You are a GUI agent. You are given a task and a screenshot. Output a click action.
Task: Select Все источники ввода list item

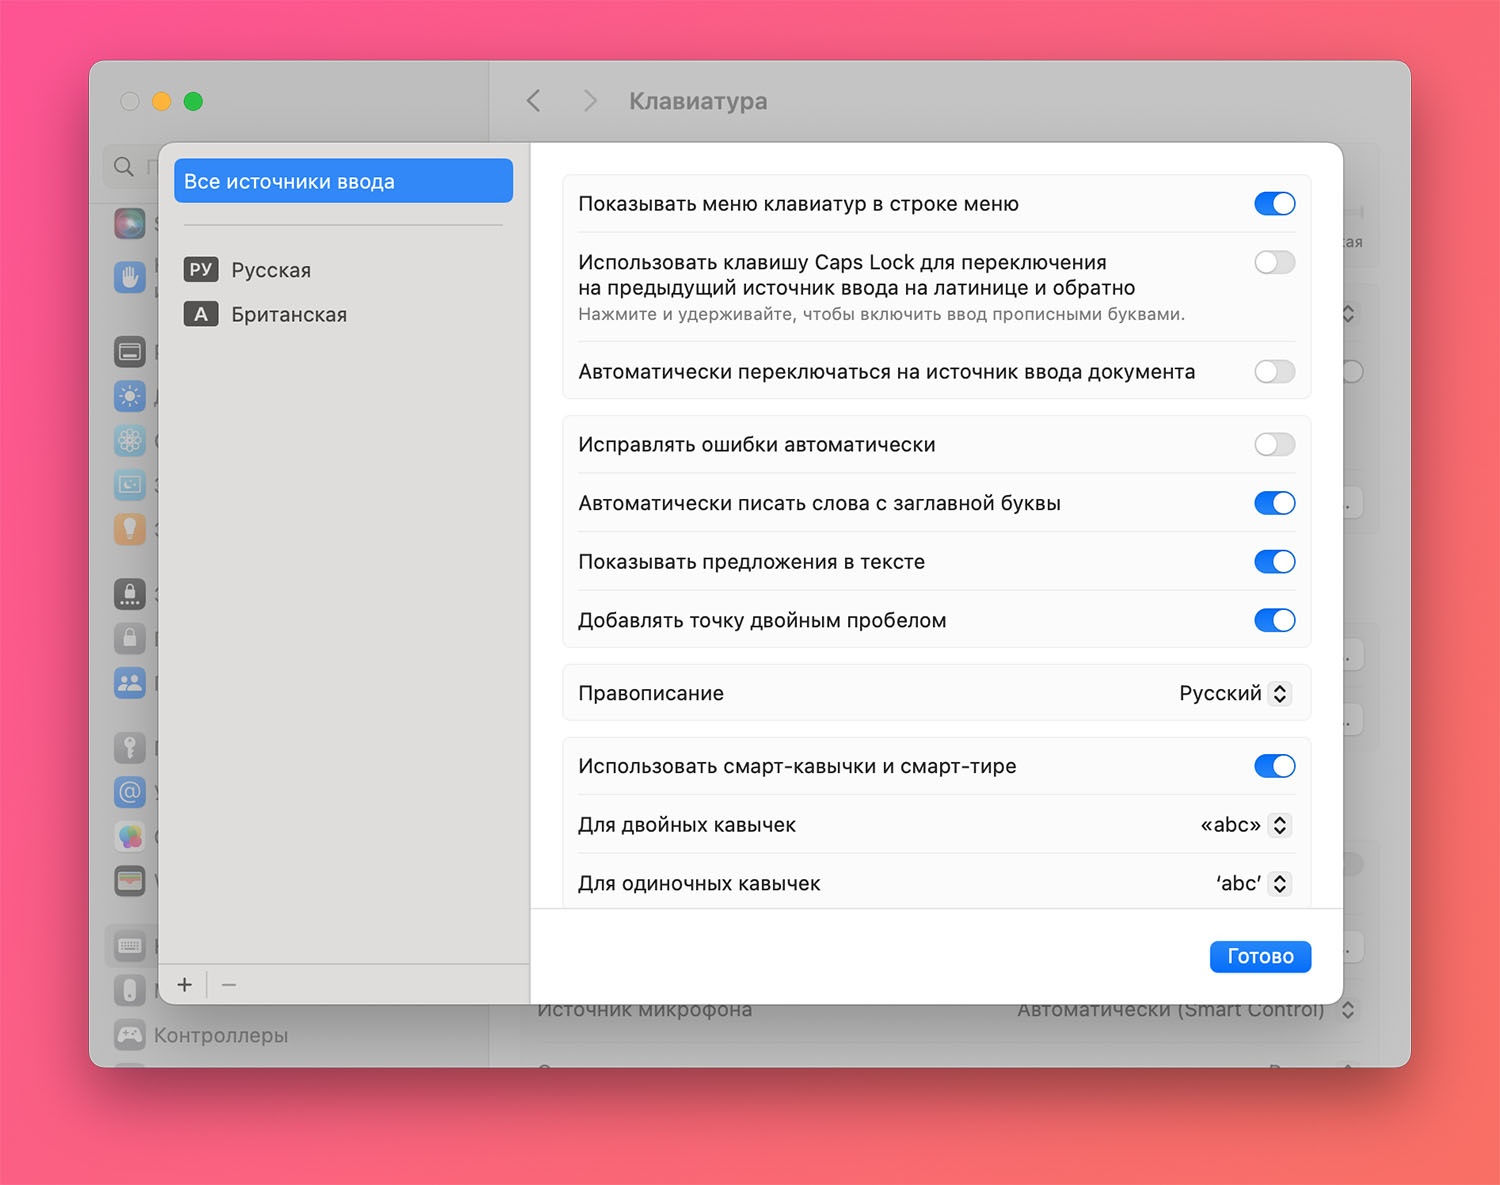tap(343, 181)
